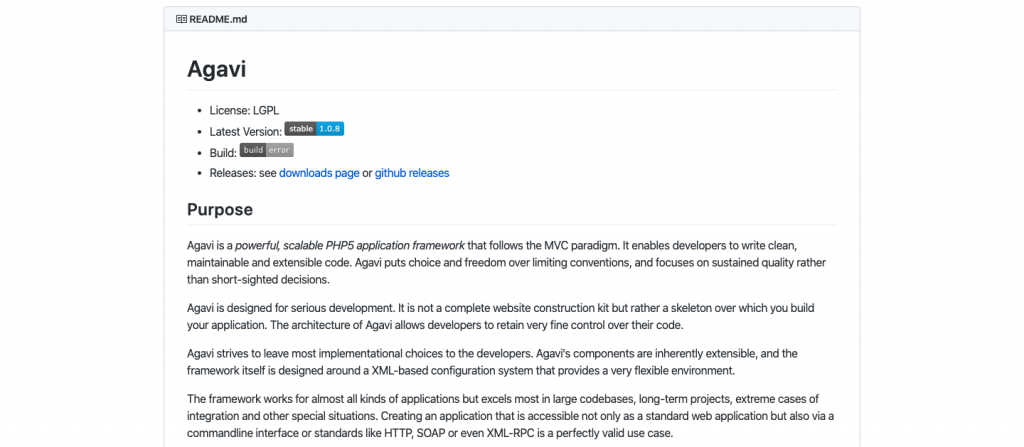Click the word 'or' between release links
The image size is (1024, 447).
tap(367, 173)
